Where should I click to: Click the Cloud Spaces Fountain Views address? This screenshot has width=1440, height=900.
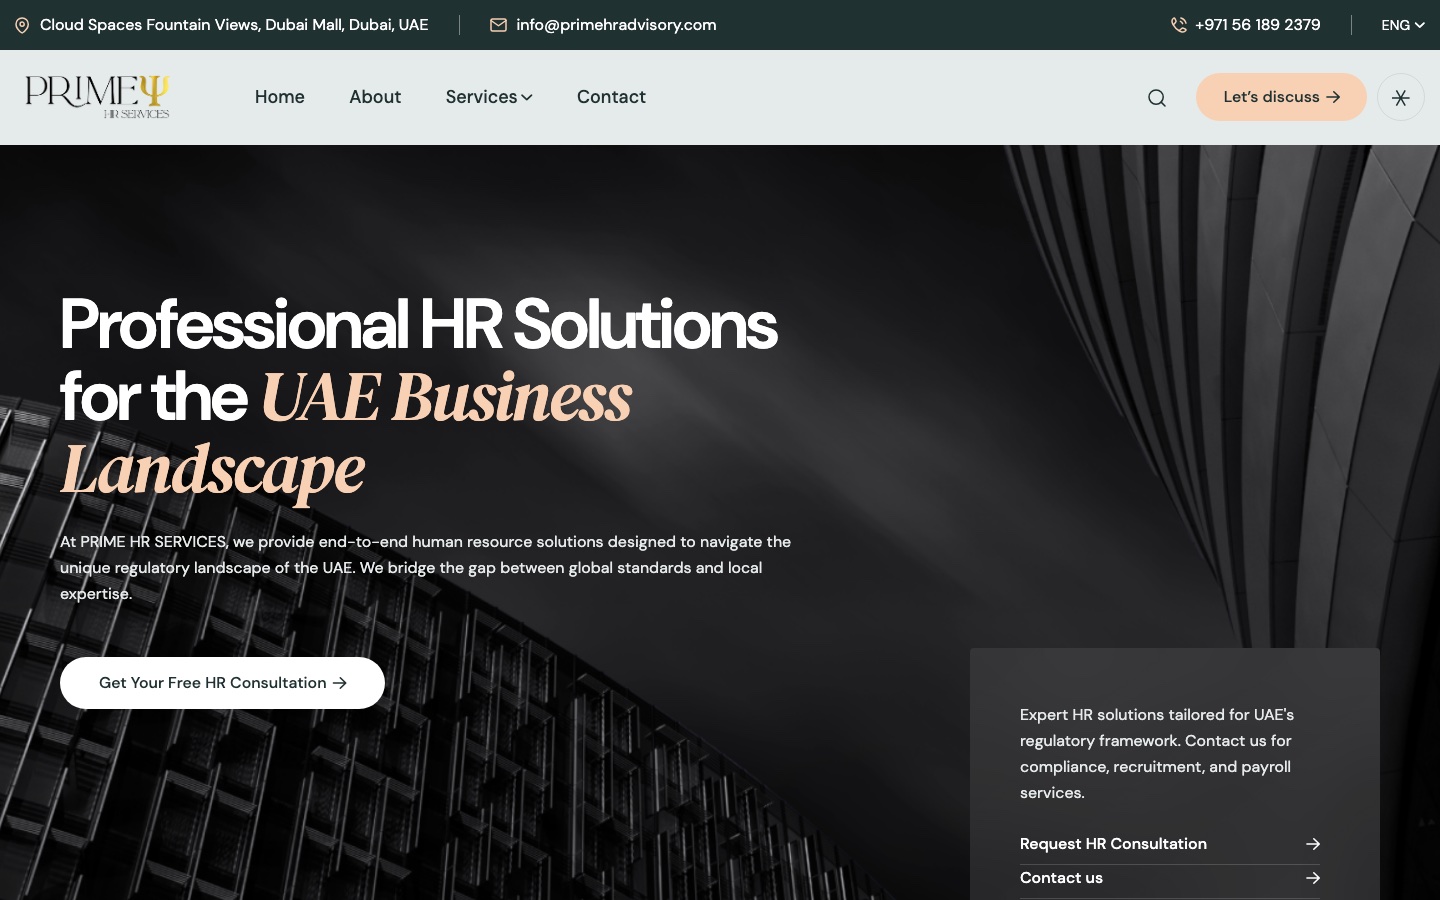point(234,25)
